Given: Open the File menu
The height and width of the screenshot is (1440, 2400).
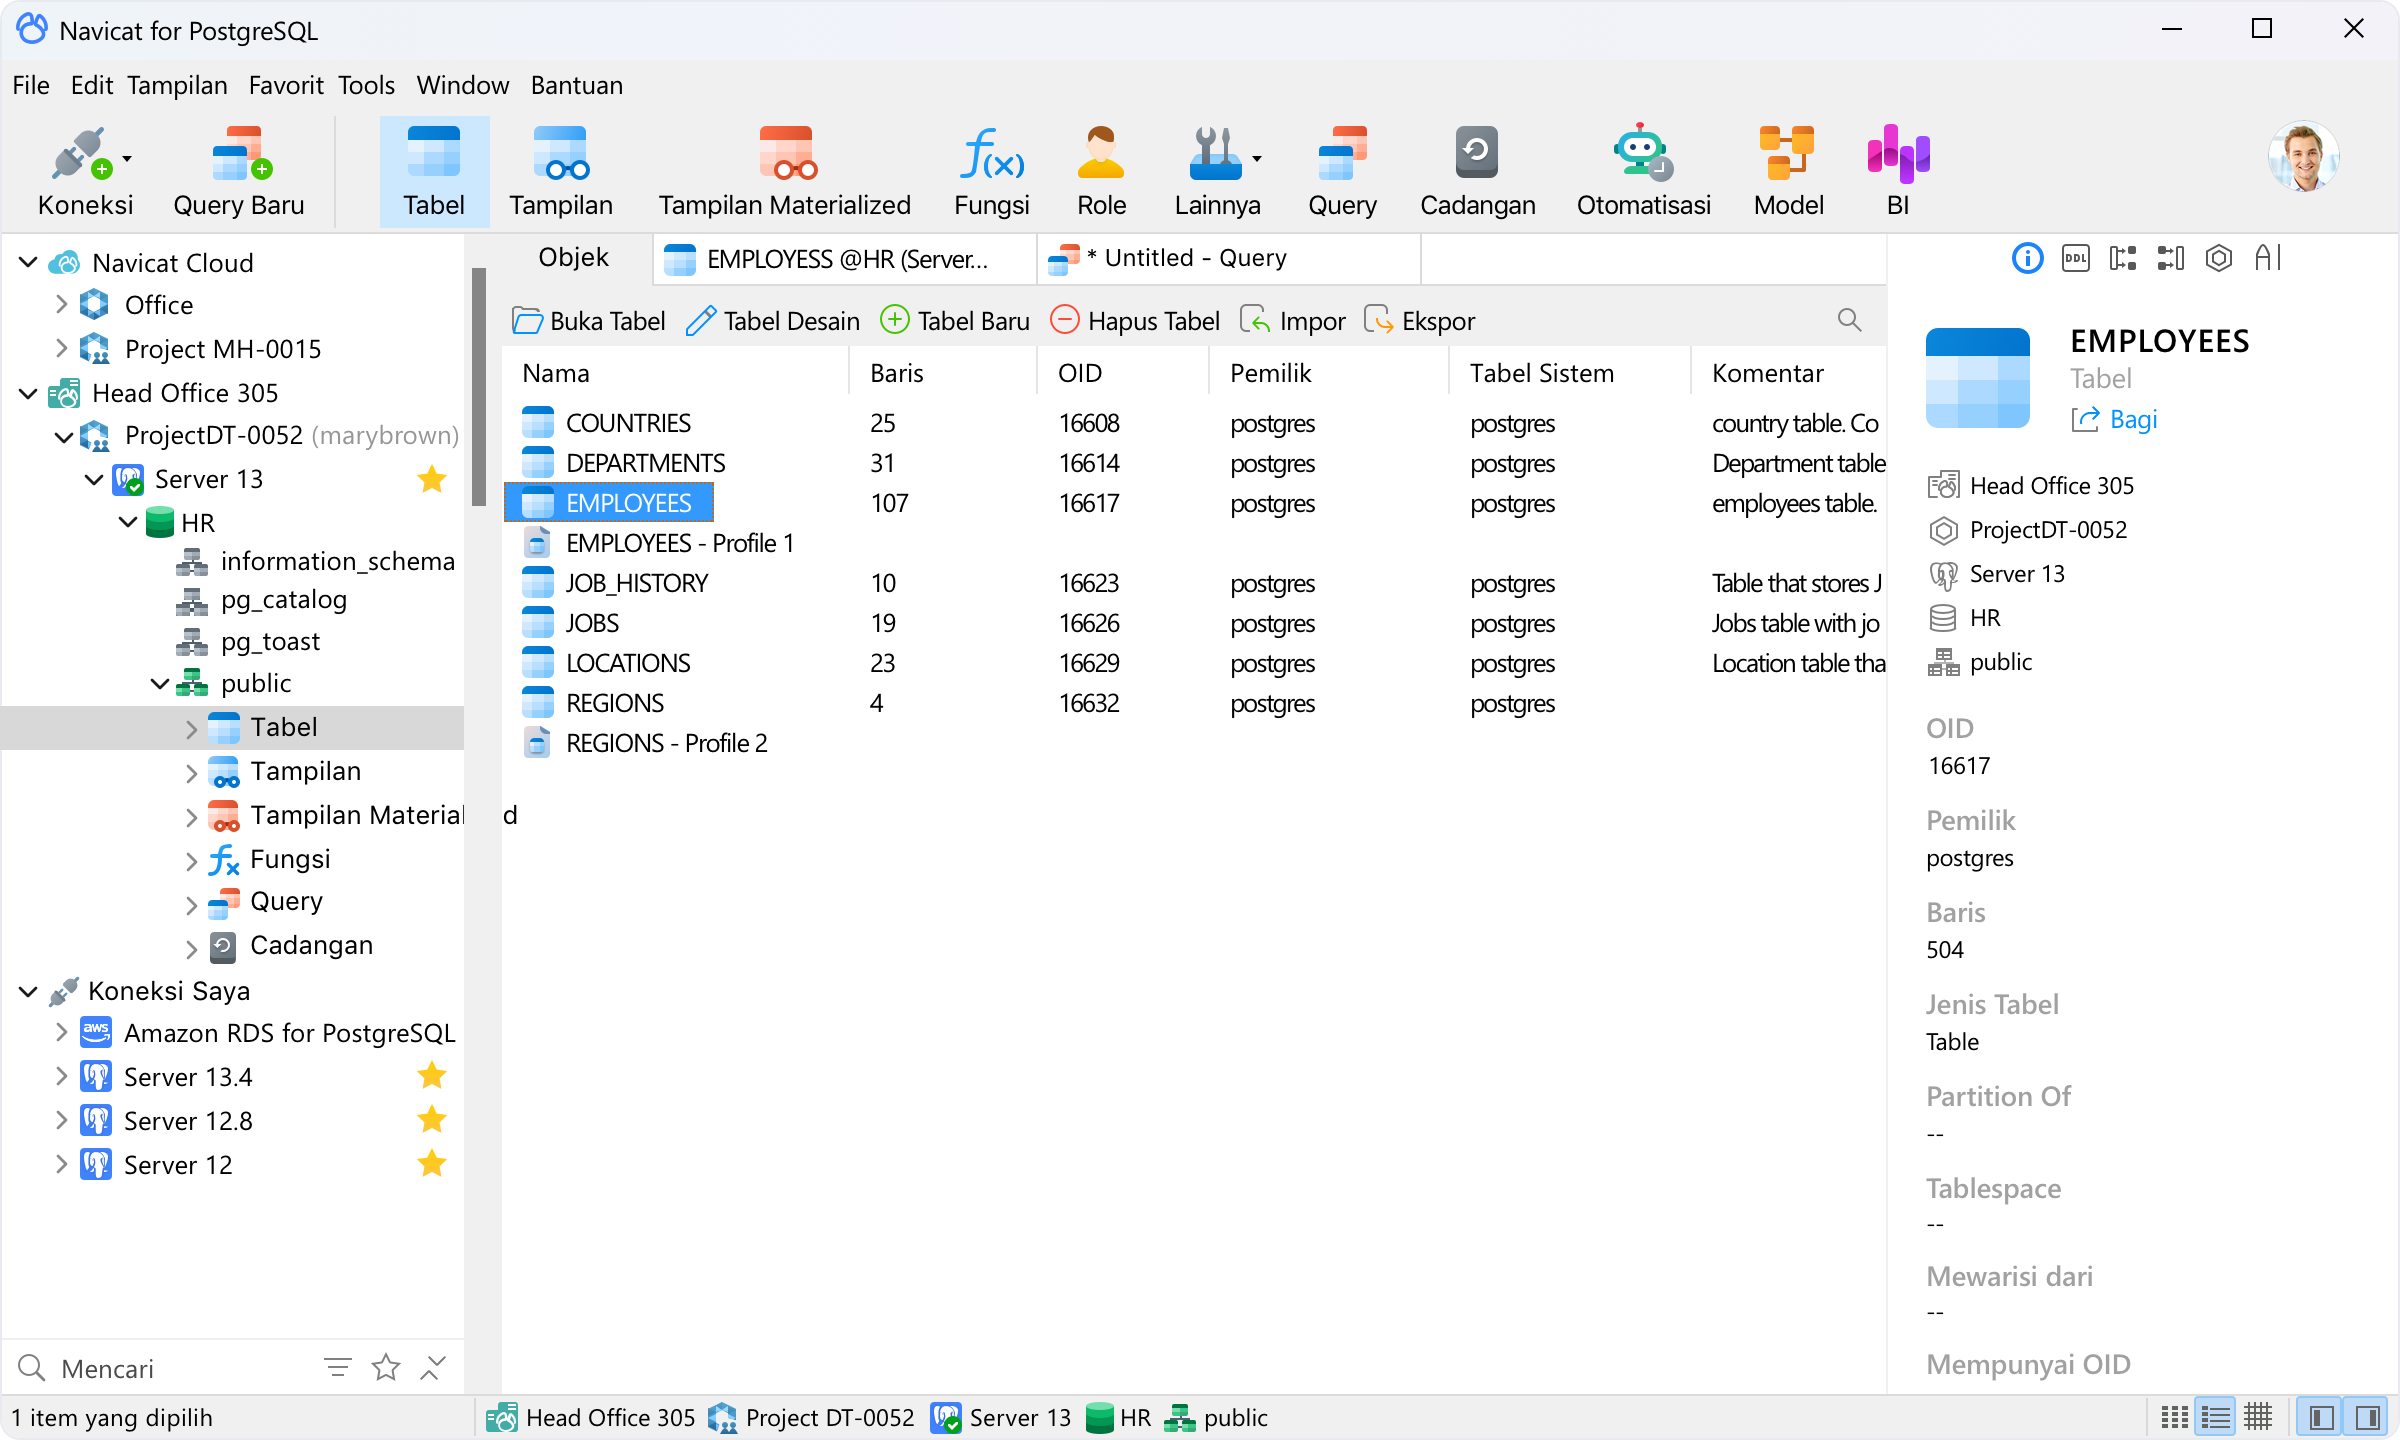Looking at the screenshot, I should click(31, 85).
